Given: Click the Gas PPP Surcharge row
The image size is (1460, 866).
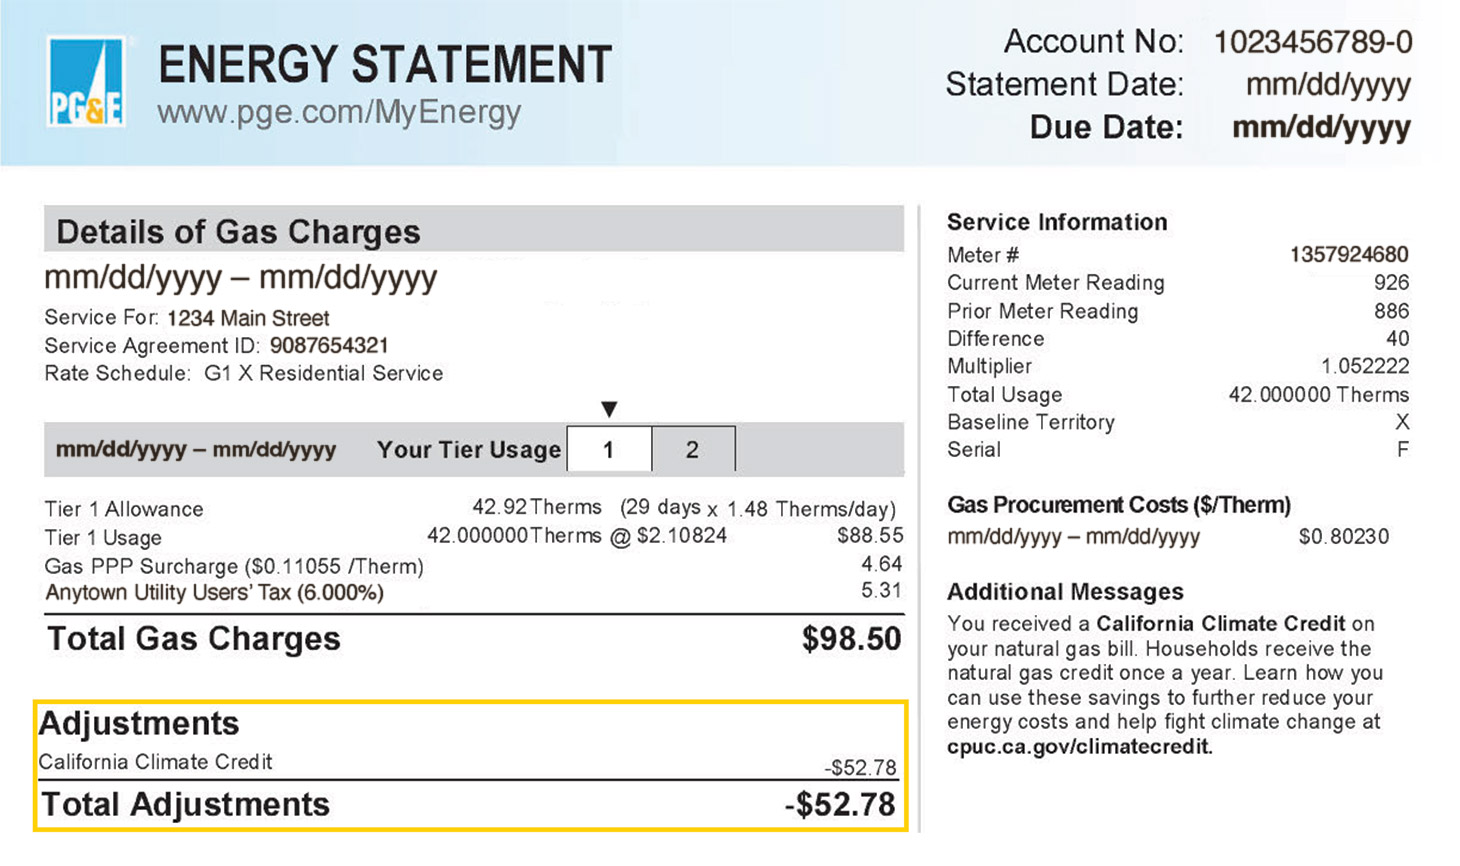Looking at the screenshot, I should (x=234, y=567).
